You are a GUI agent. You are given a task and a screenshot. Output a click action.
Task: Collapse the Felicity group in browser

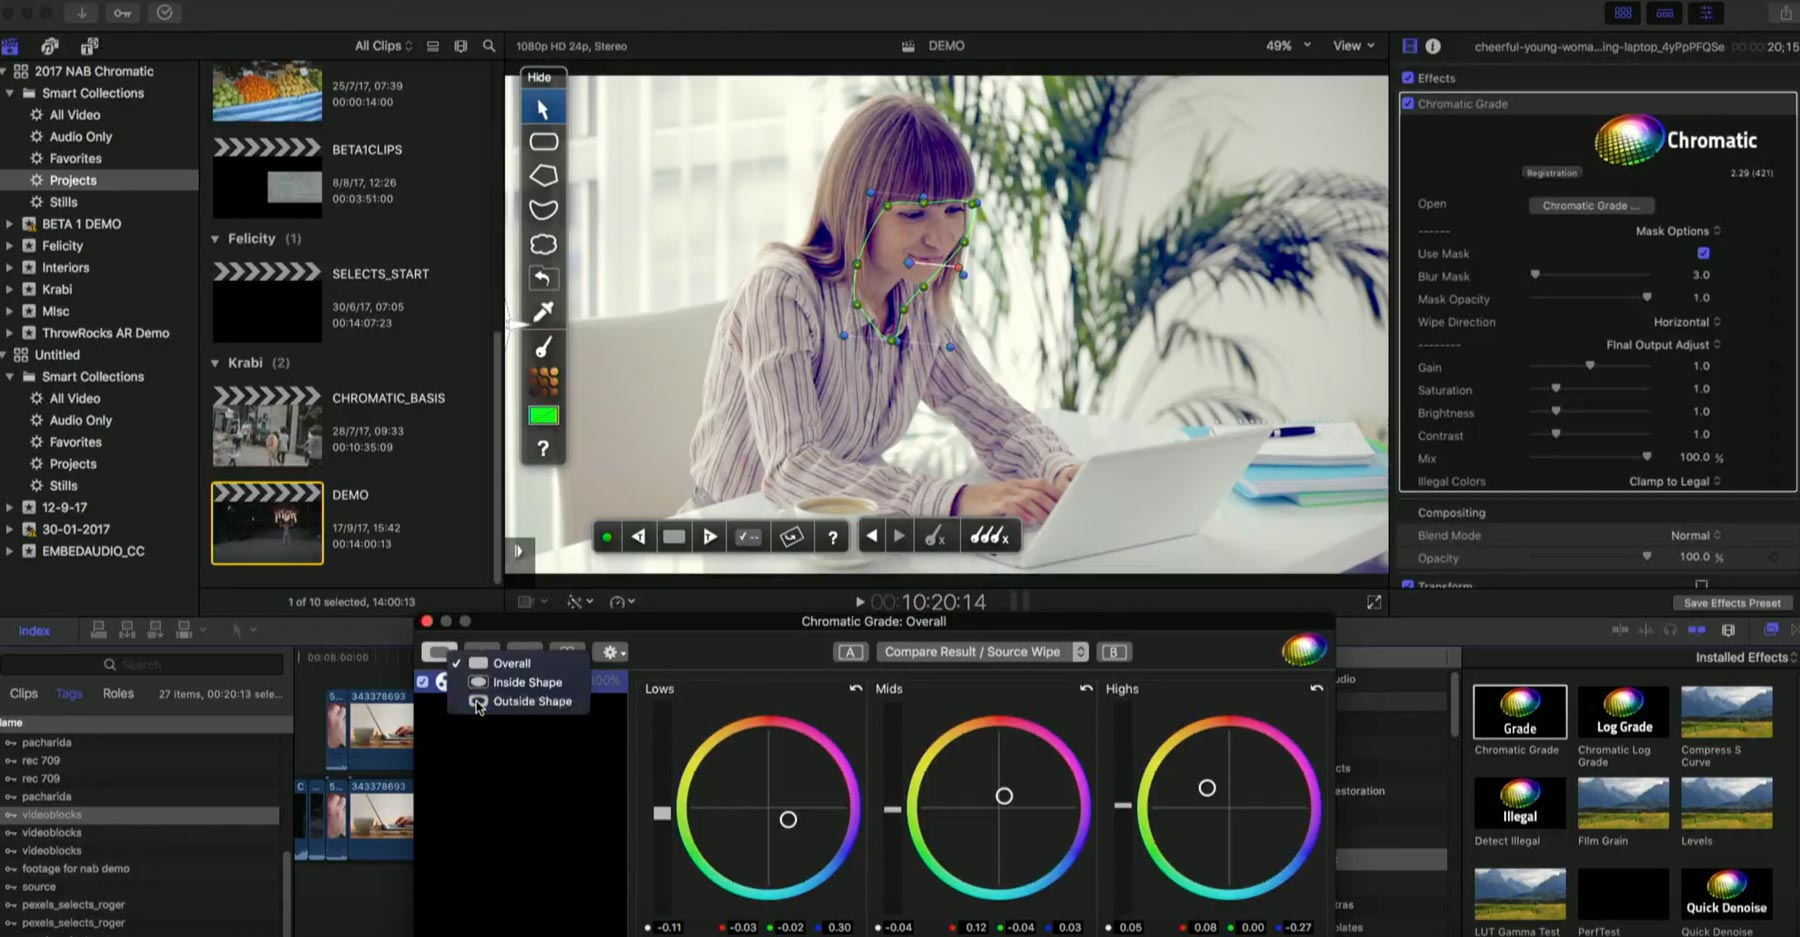click(x=215, y=239)
